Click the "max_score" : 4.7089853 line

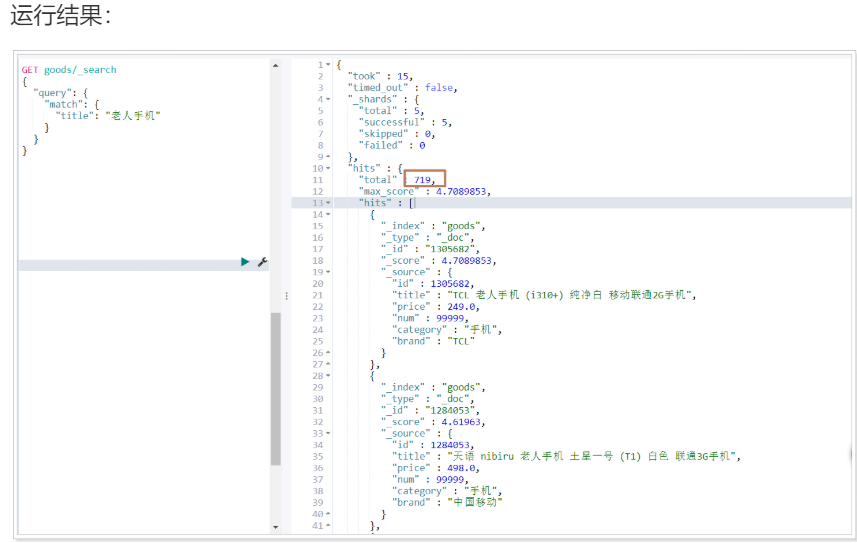click(x=425, y=191)
